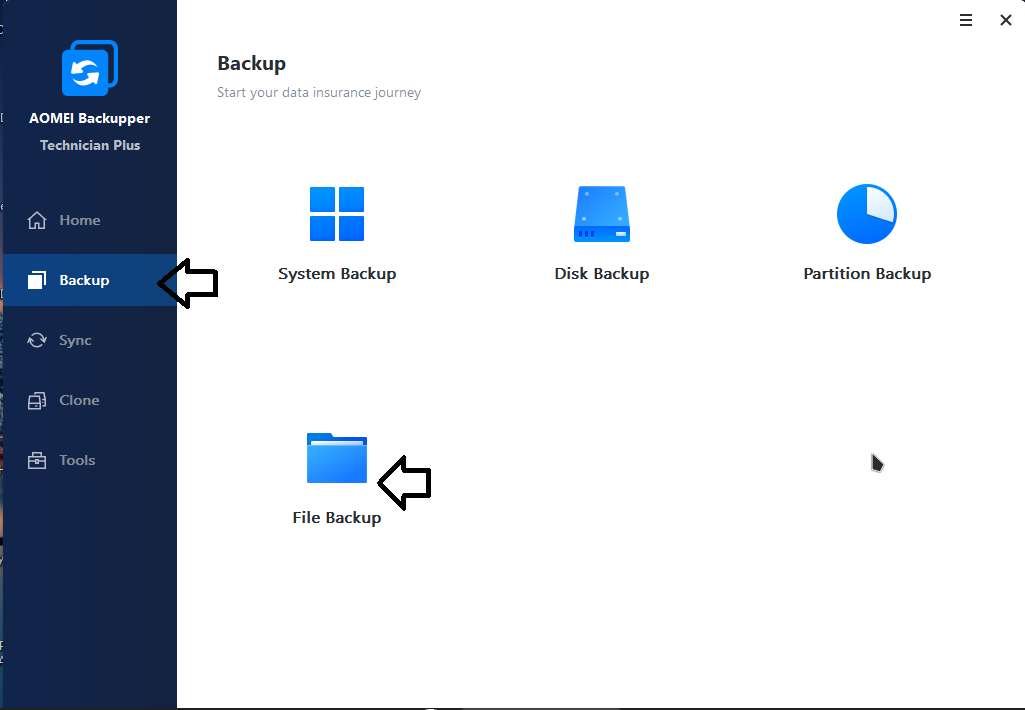Screen dimensions: 1025x710
Task: Click the Partition Backup text label
Action: coord(867,274)
